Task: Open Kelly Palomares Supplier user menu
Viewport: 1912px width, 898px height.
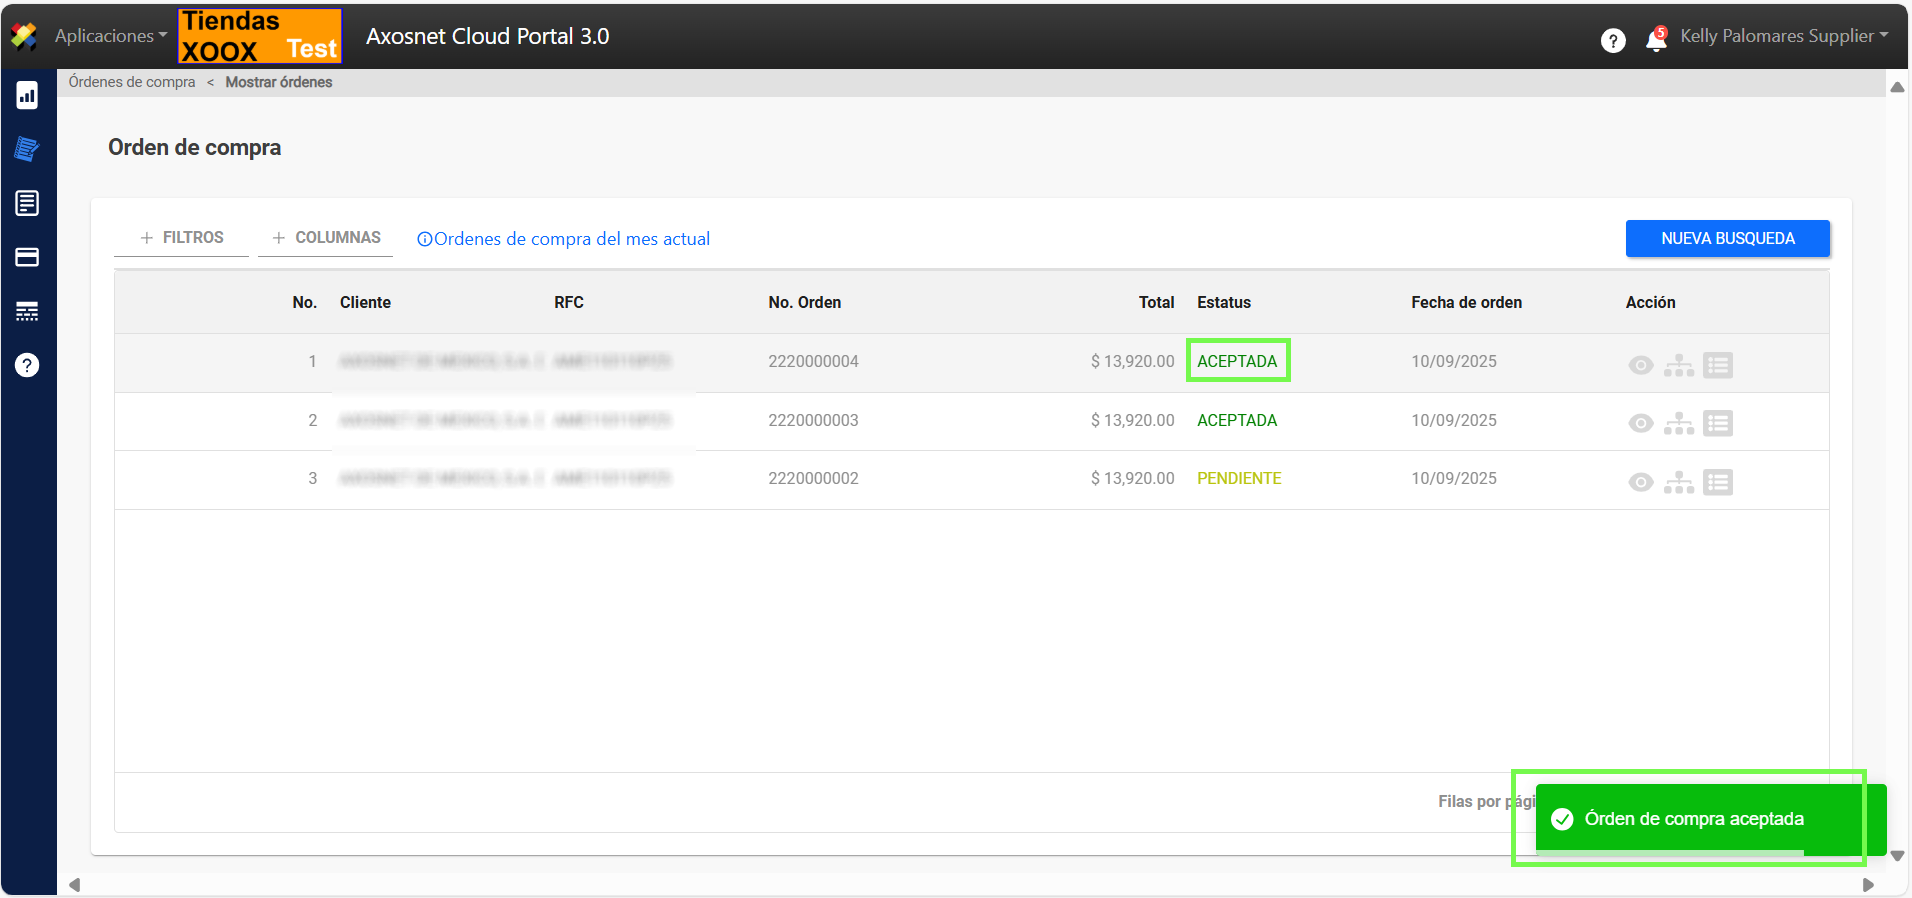Action: [1784, 36]
